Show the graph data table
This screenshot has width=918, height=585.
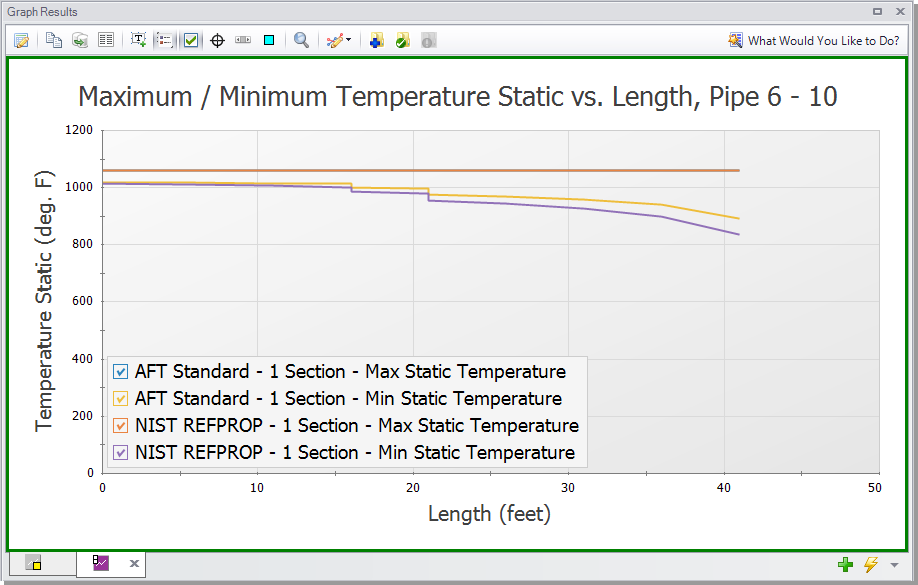click(x=107, y=40)
